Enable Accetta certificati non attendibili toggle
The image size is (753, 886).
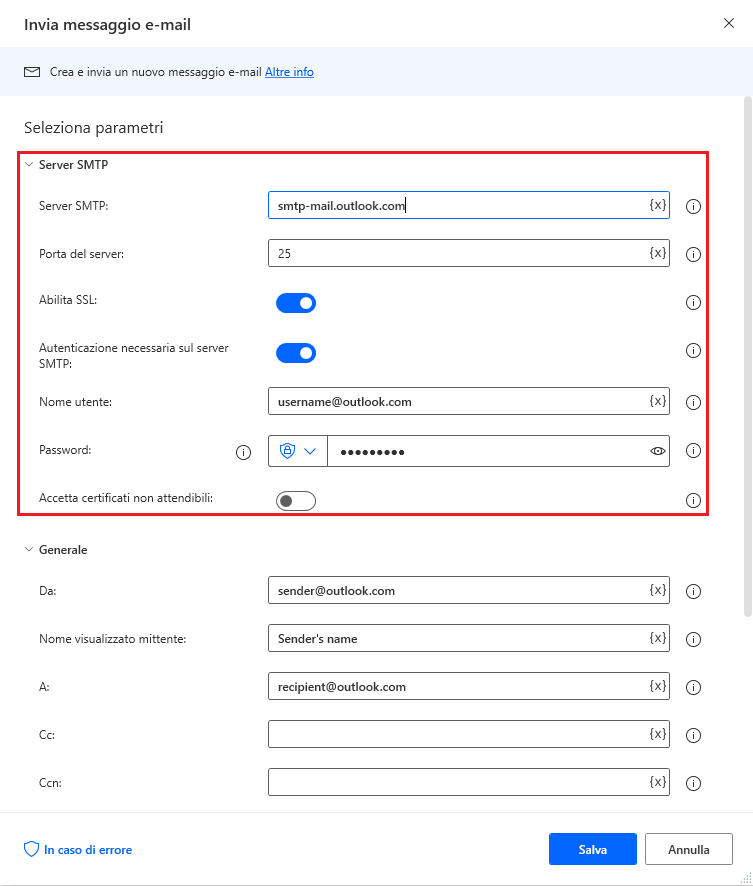pos(296,501)
